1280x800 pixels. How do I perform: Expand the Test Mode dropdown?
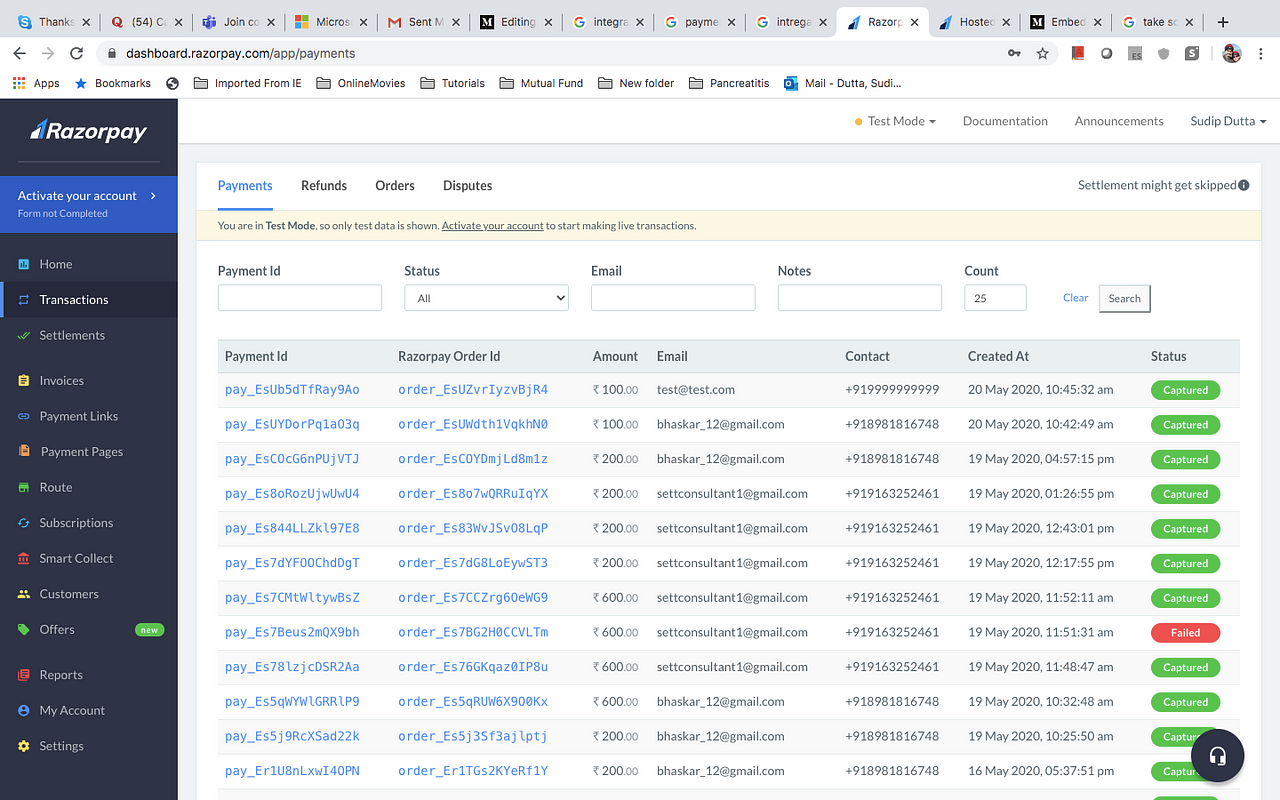(896, 121)
